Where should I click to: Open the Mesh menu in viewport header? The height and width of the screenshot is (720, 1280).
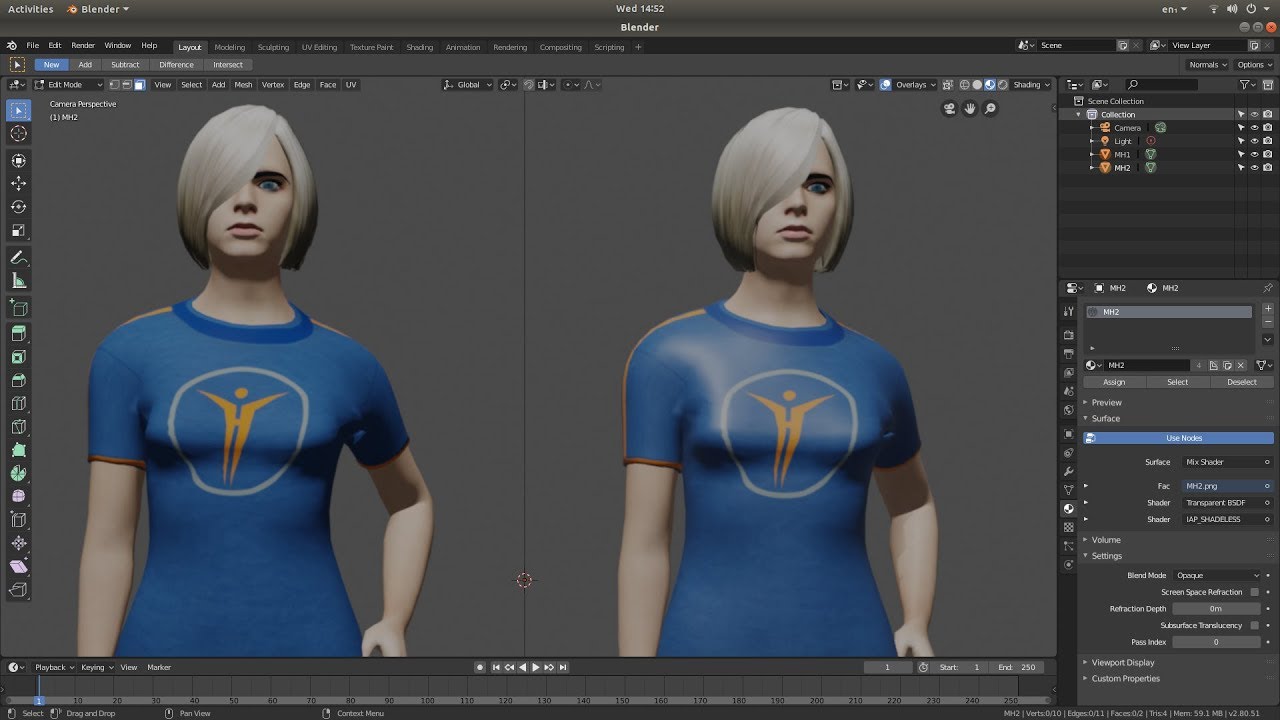point(243,85)
